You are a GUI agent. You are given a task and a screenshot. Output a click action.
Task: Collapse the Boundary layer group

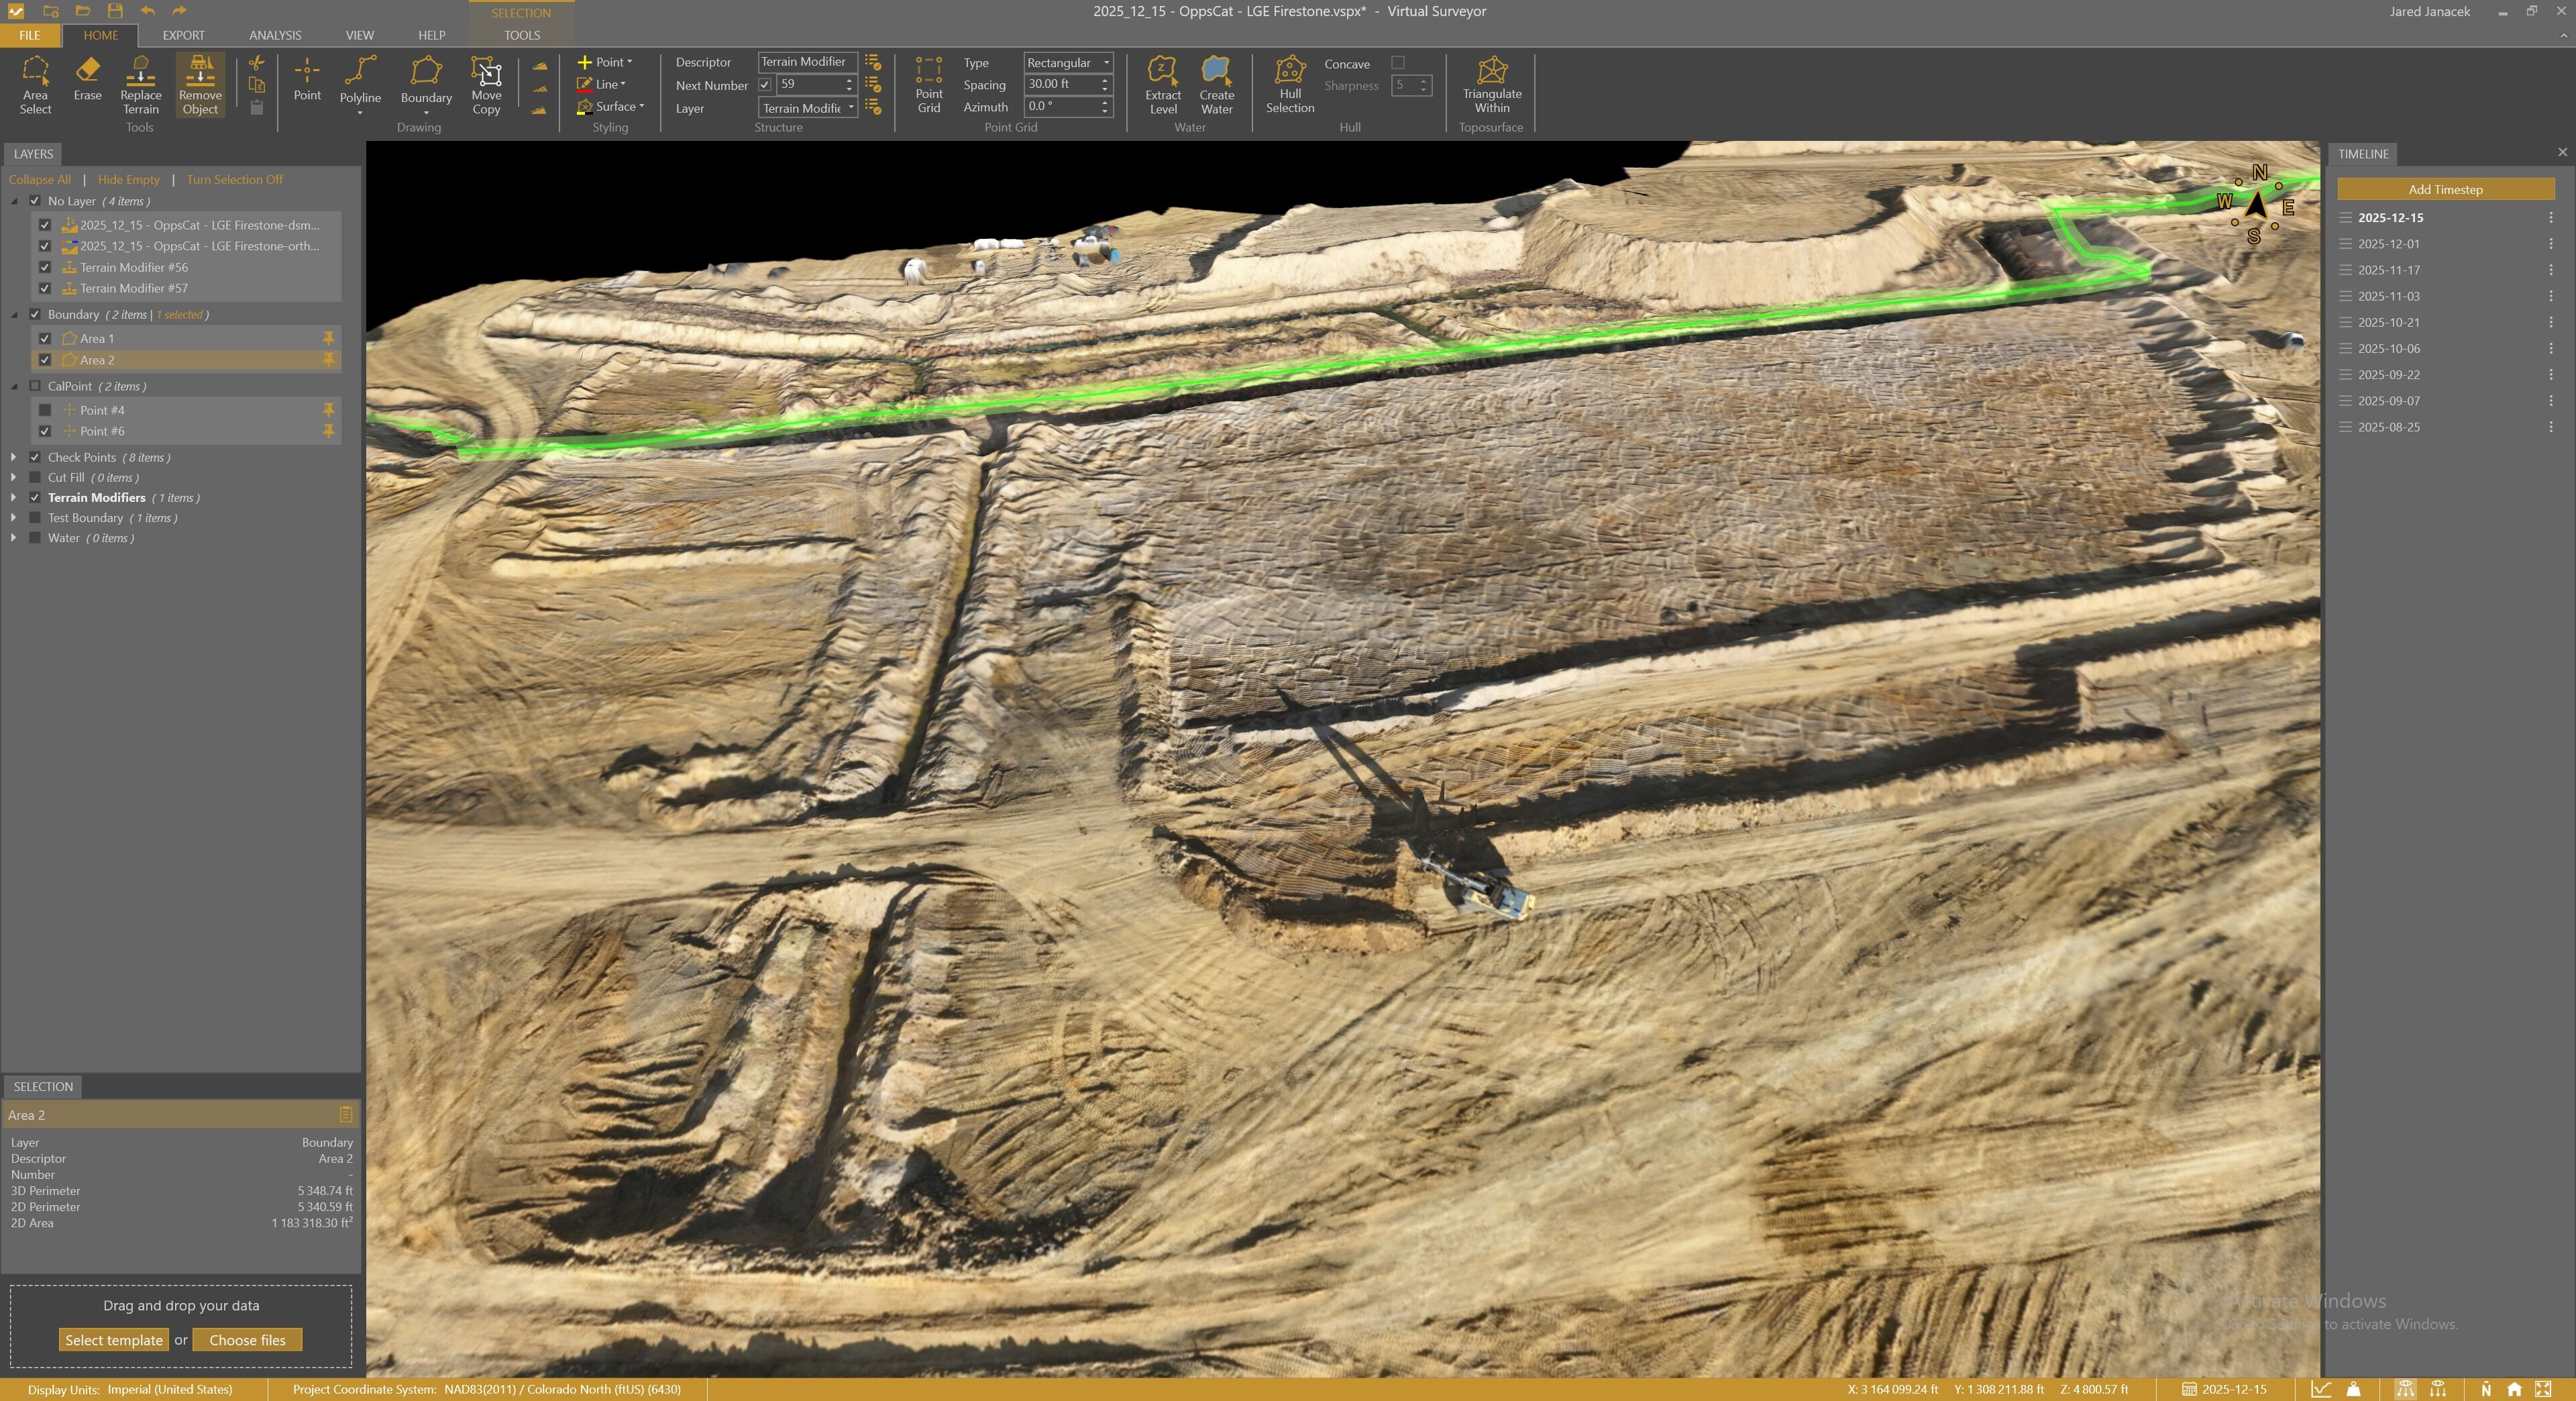(x=14, y=314)
